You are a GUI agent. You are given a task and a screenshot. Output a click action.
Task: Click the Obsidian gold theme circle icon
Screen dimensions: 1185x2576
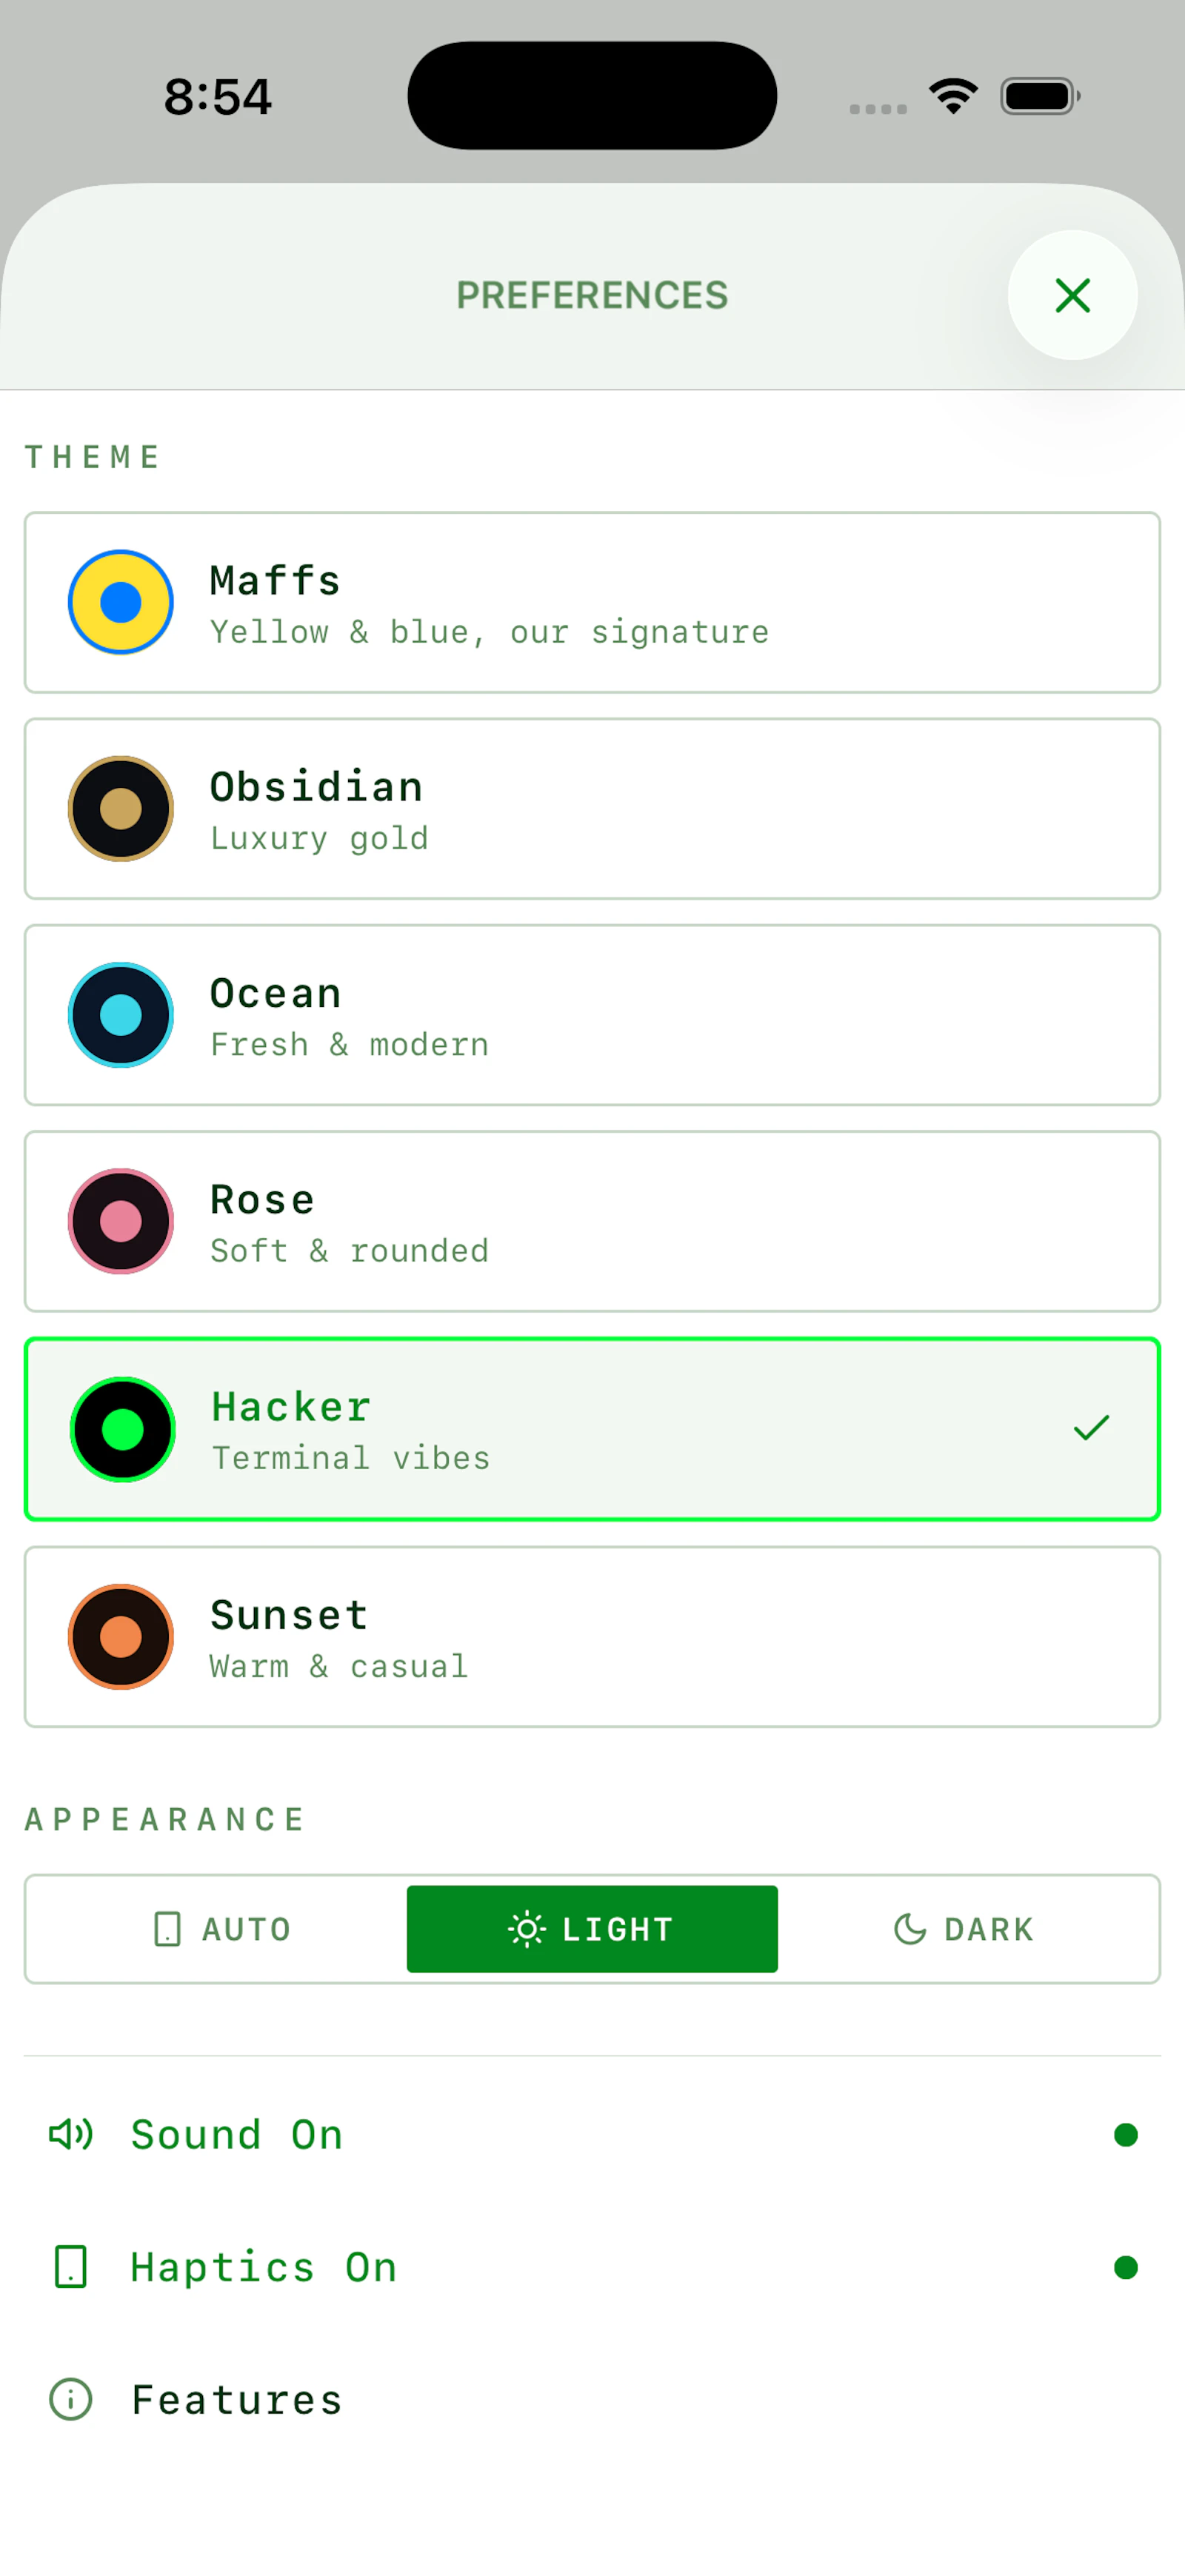[x=121, y=808]
